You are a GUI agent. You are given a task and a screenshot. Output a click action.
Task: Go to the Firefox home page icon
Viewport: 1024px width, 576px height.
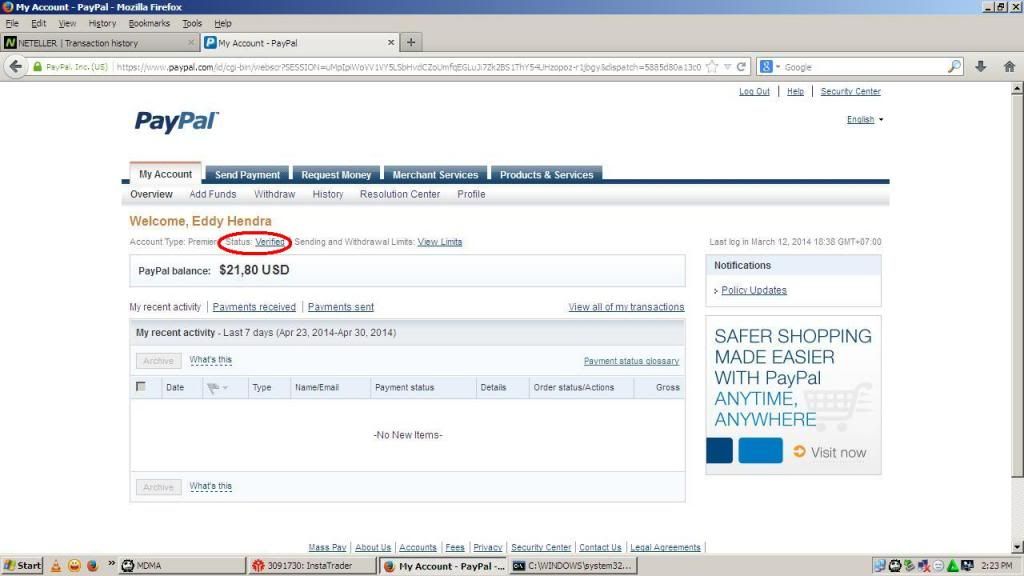click(x=1009, y=67)
